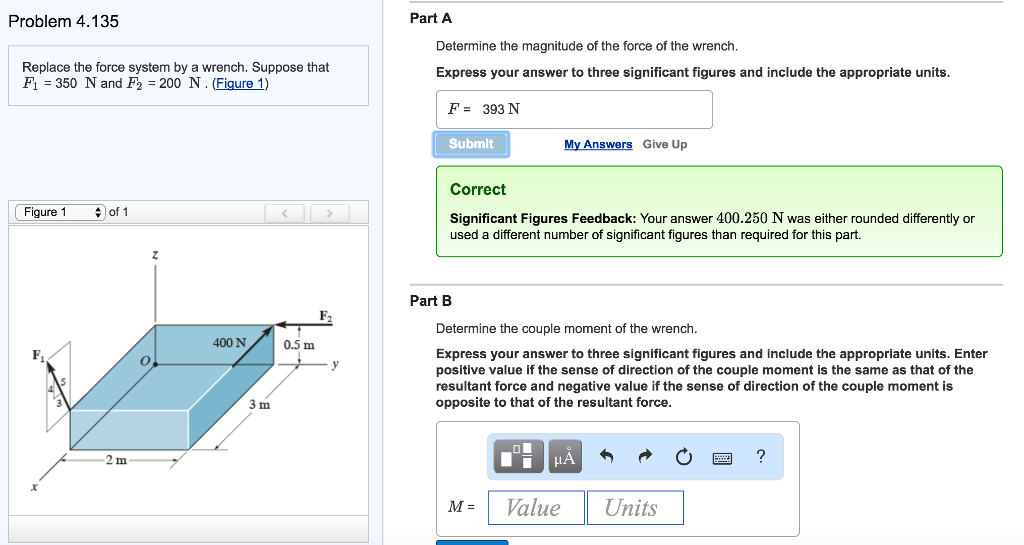Go to the previous figure arrow
Screen dimensions: 1024x545
tap(284, 213)
